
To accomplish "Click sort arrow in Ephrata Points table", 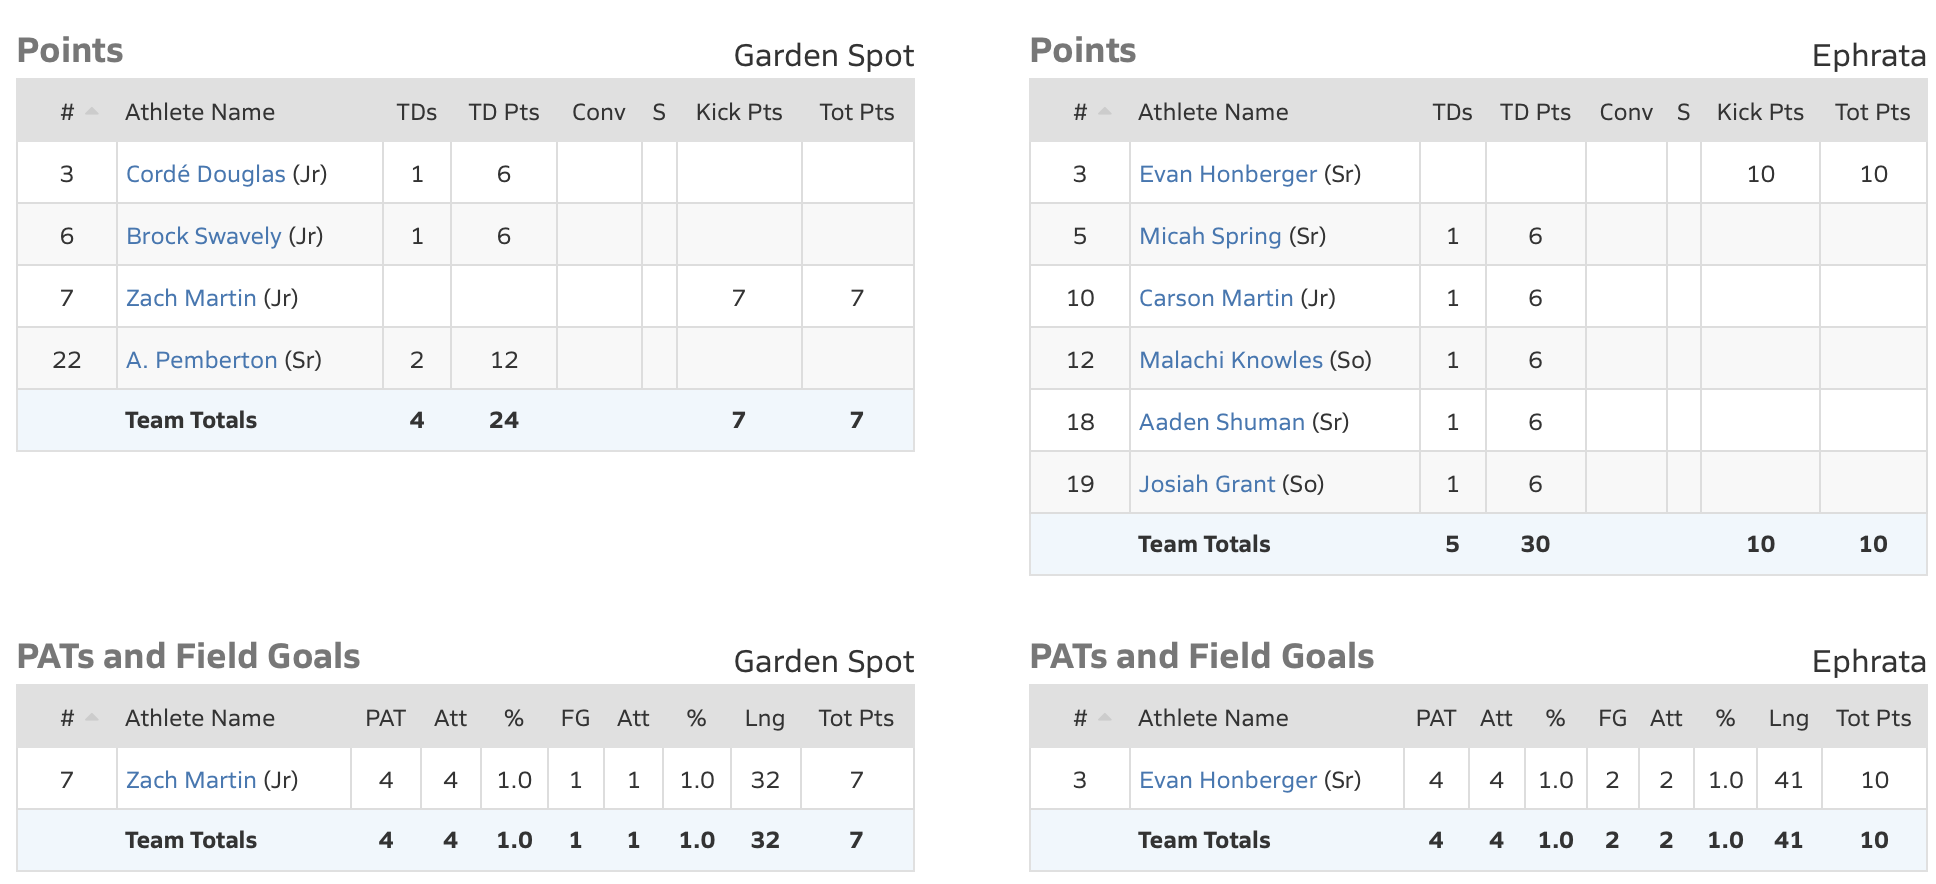I will click(x=1105, y=112).
